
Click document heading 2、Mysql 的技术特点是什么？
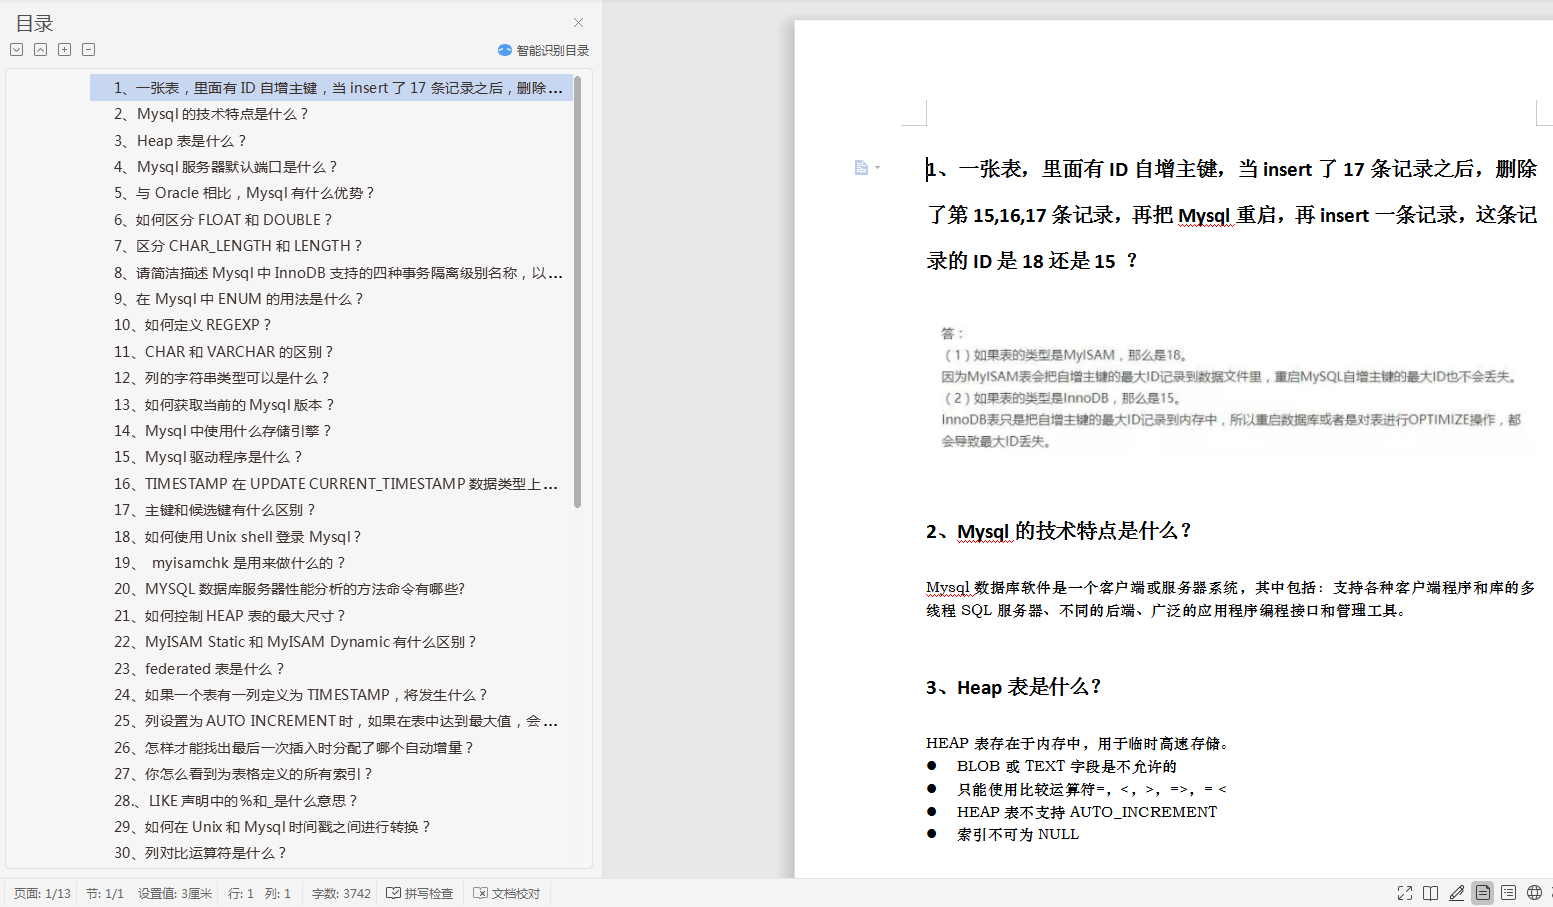[1058, 531]
